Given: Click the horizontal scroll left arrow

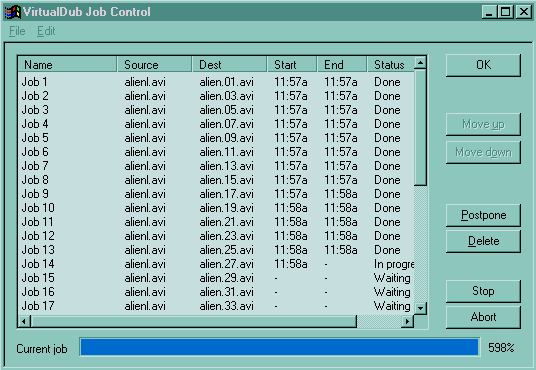Looking at the screenshot, I should point(24,321).
